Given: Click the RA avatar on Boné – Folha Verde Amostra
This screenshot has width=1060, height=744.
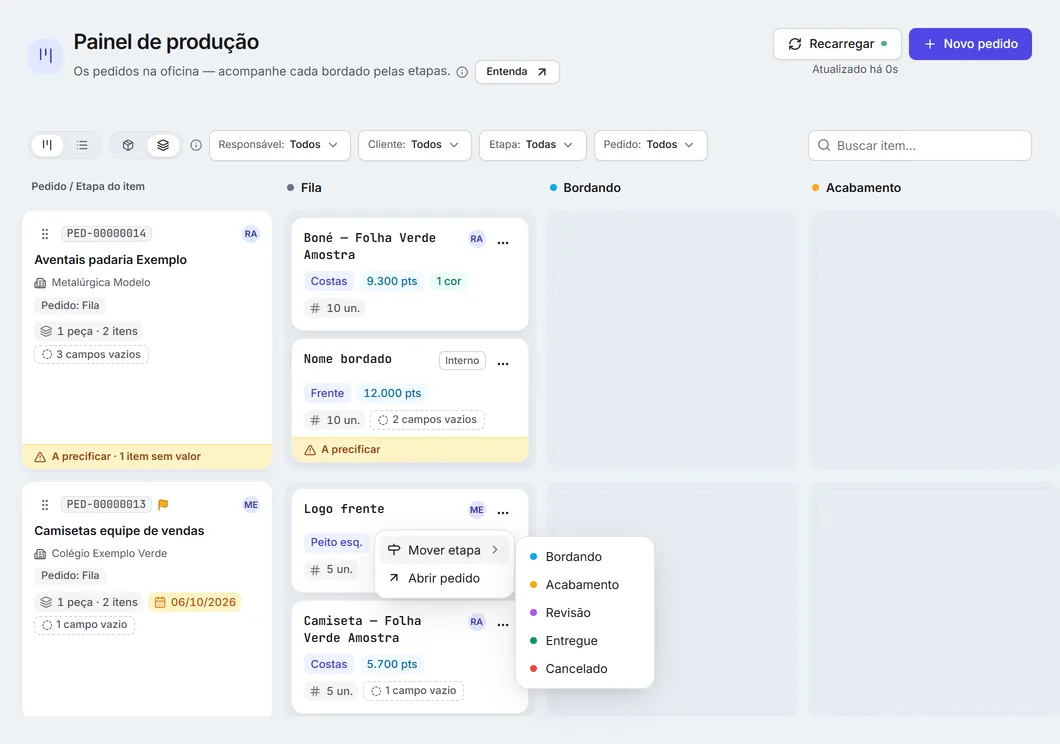Looking at the screenshot, I should click(x=477, y=239).
